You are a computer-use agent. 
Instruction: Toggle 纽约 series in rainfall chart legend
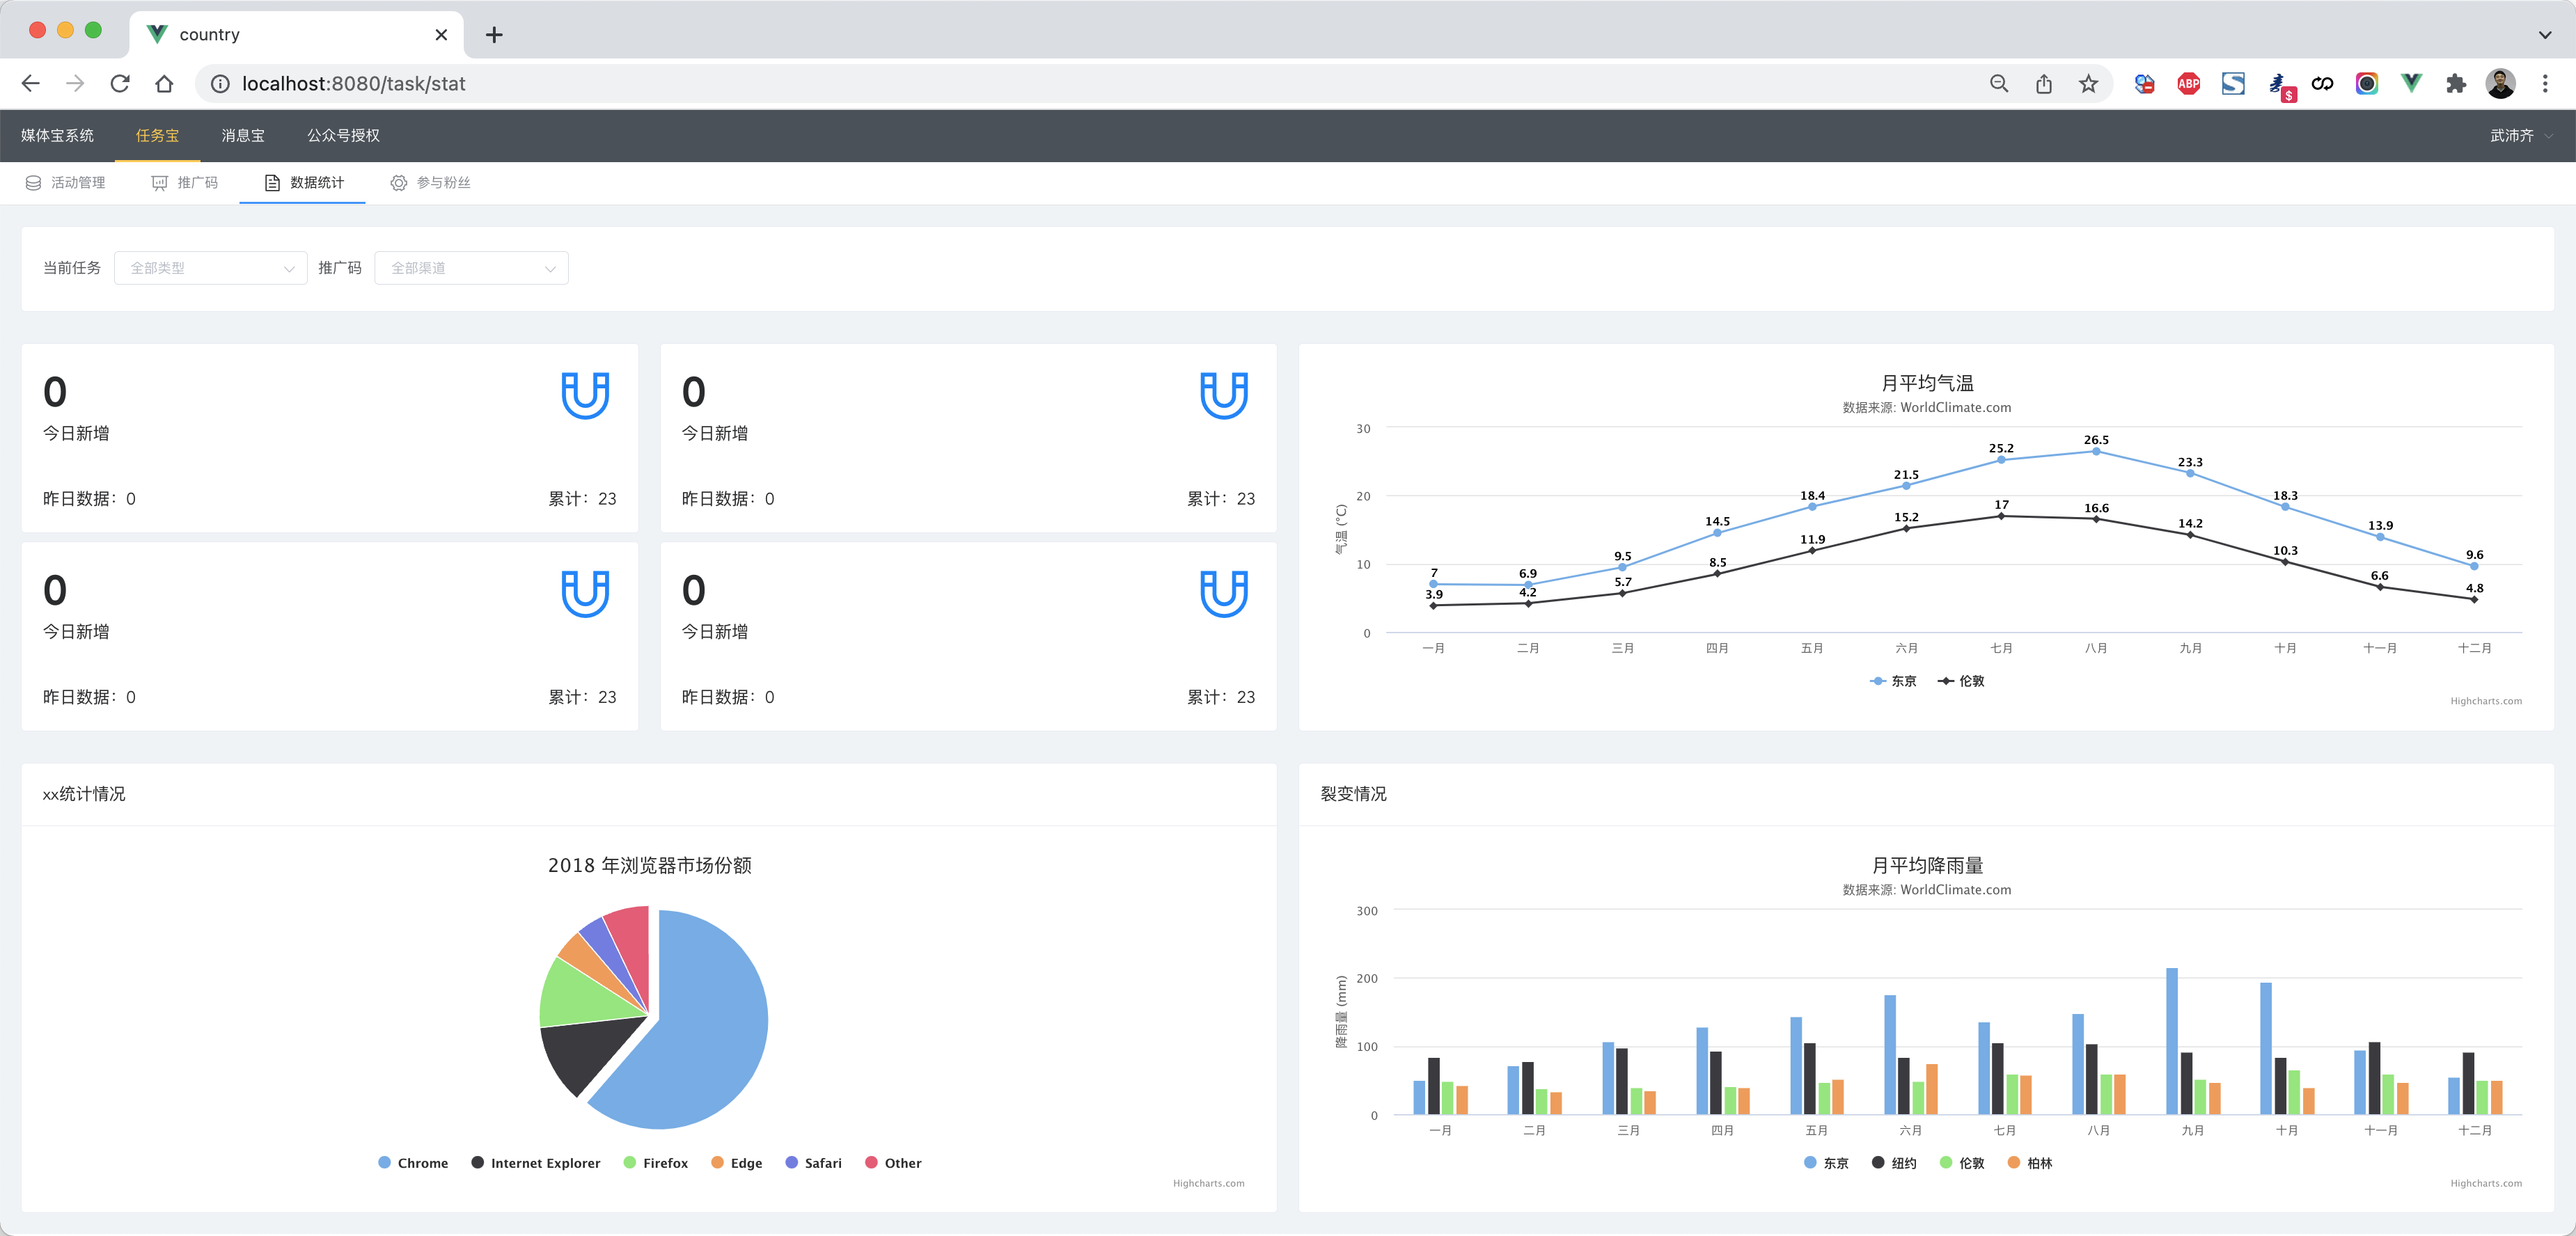(x=1894, y=1163)
